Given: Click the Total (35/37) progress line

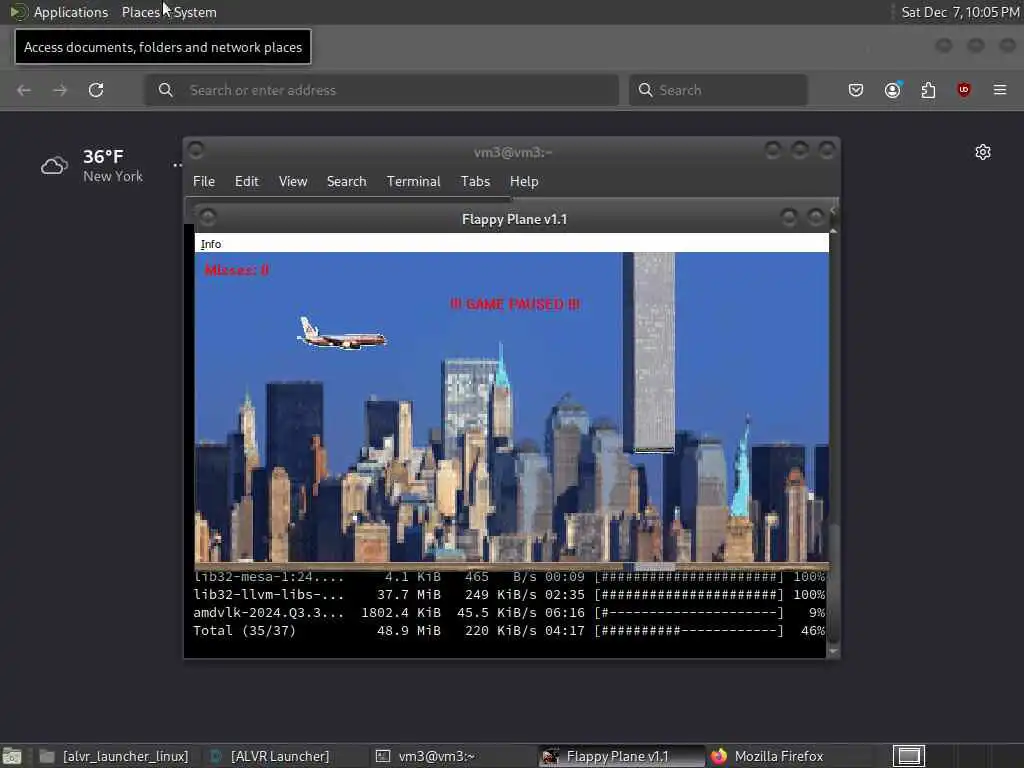Looking at the screenshot, I should [509, 631].
